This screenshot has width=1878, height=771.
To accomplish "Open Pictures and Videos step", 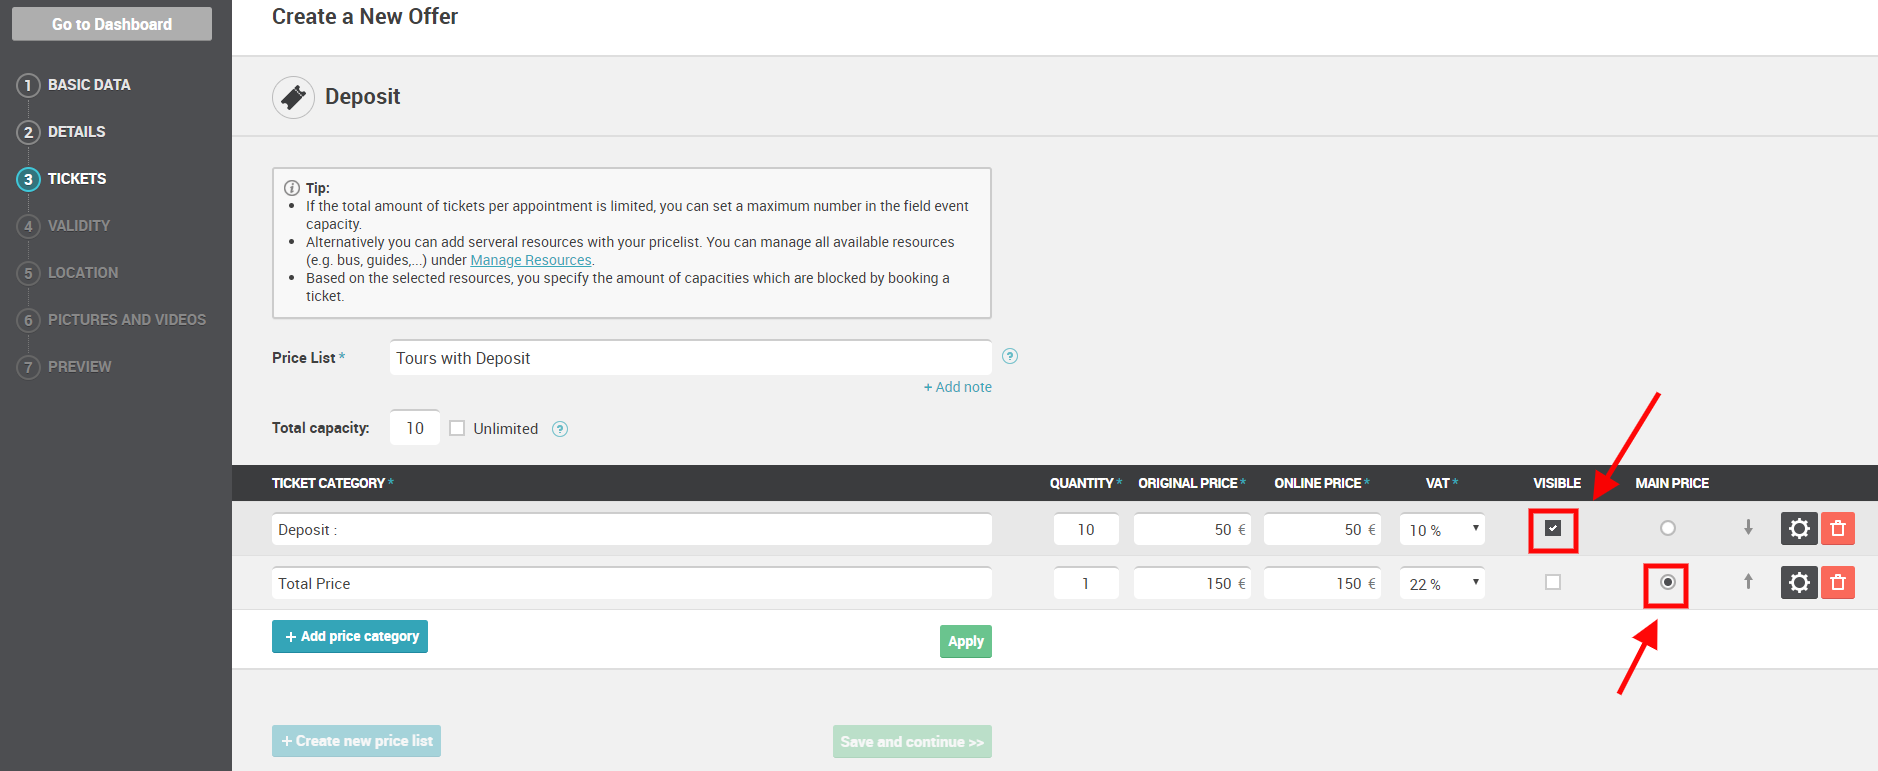I will (x=127, y=320).
